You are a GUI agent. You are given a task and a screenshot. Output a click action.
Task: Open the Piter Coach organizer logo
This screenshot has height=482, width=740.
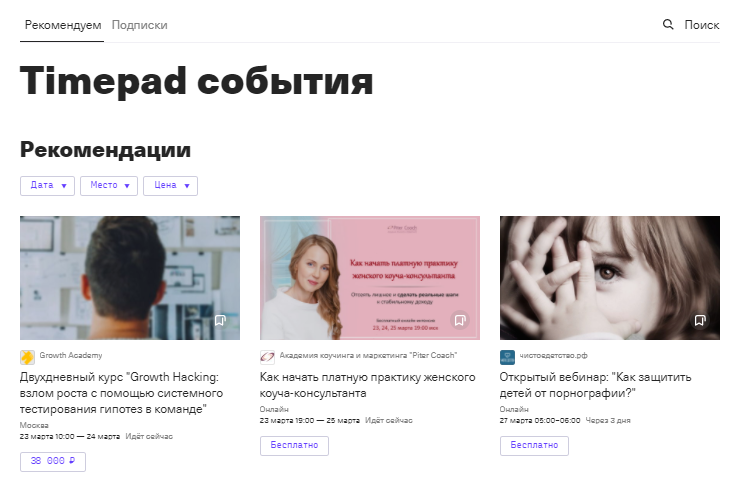[267, 357]
